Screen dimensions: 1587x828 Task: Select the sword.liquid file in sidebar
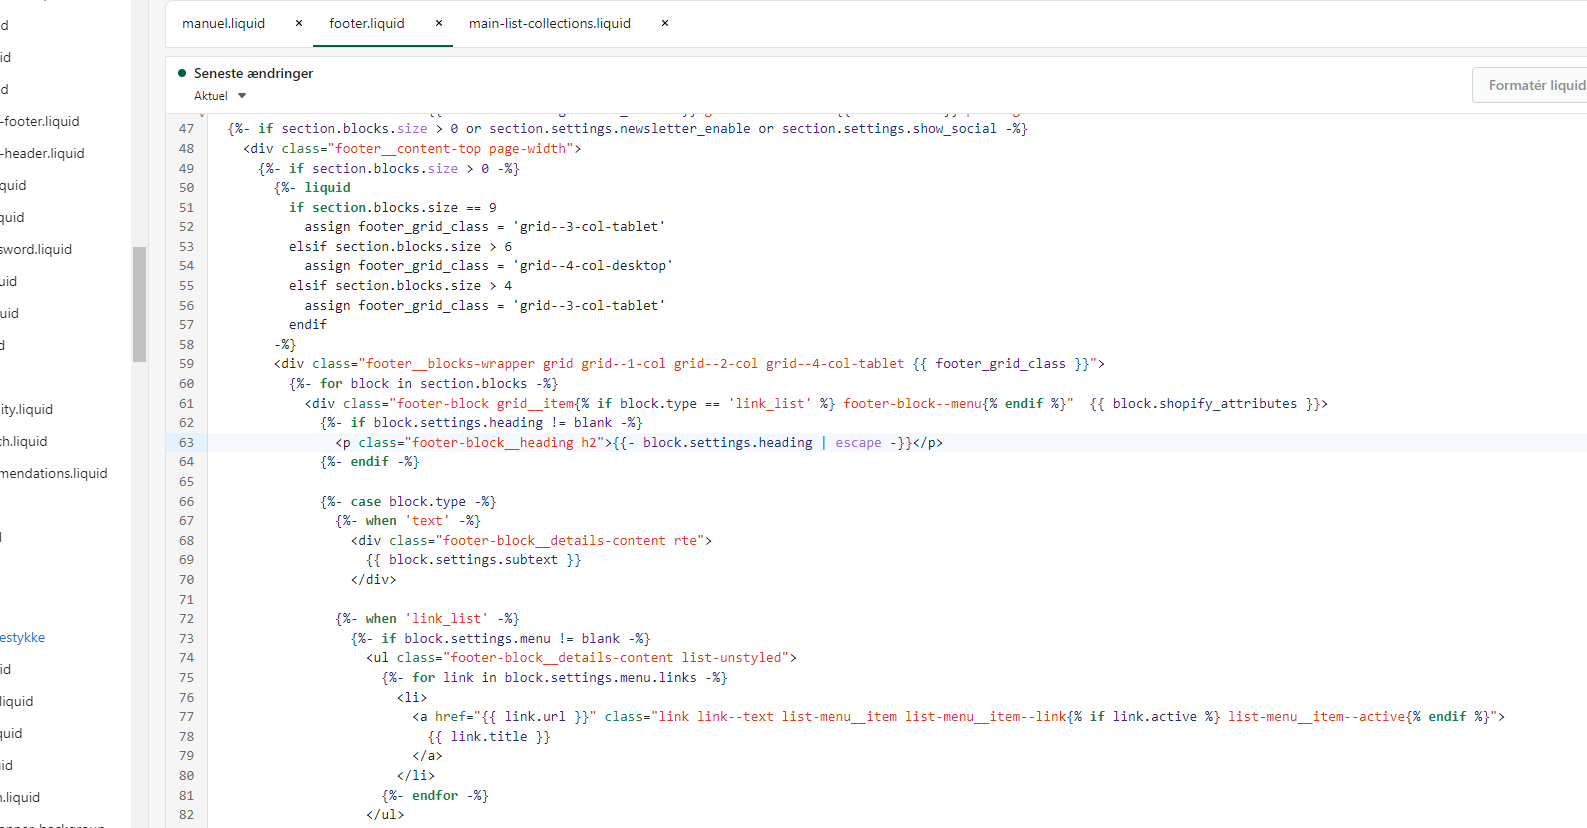point(36,249)
